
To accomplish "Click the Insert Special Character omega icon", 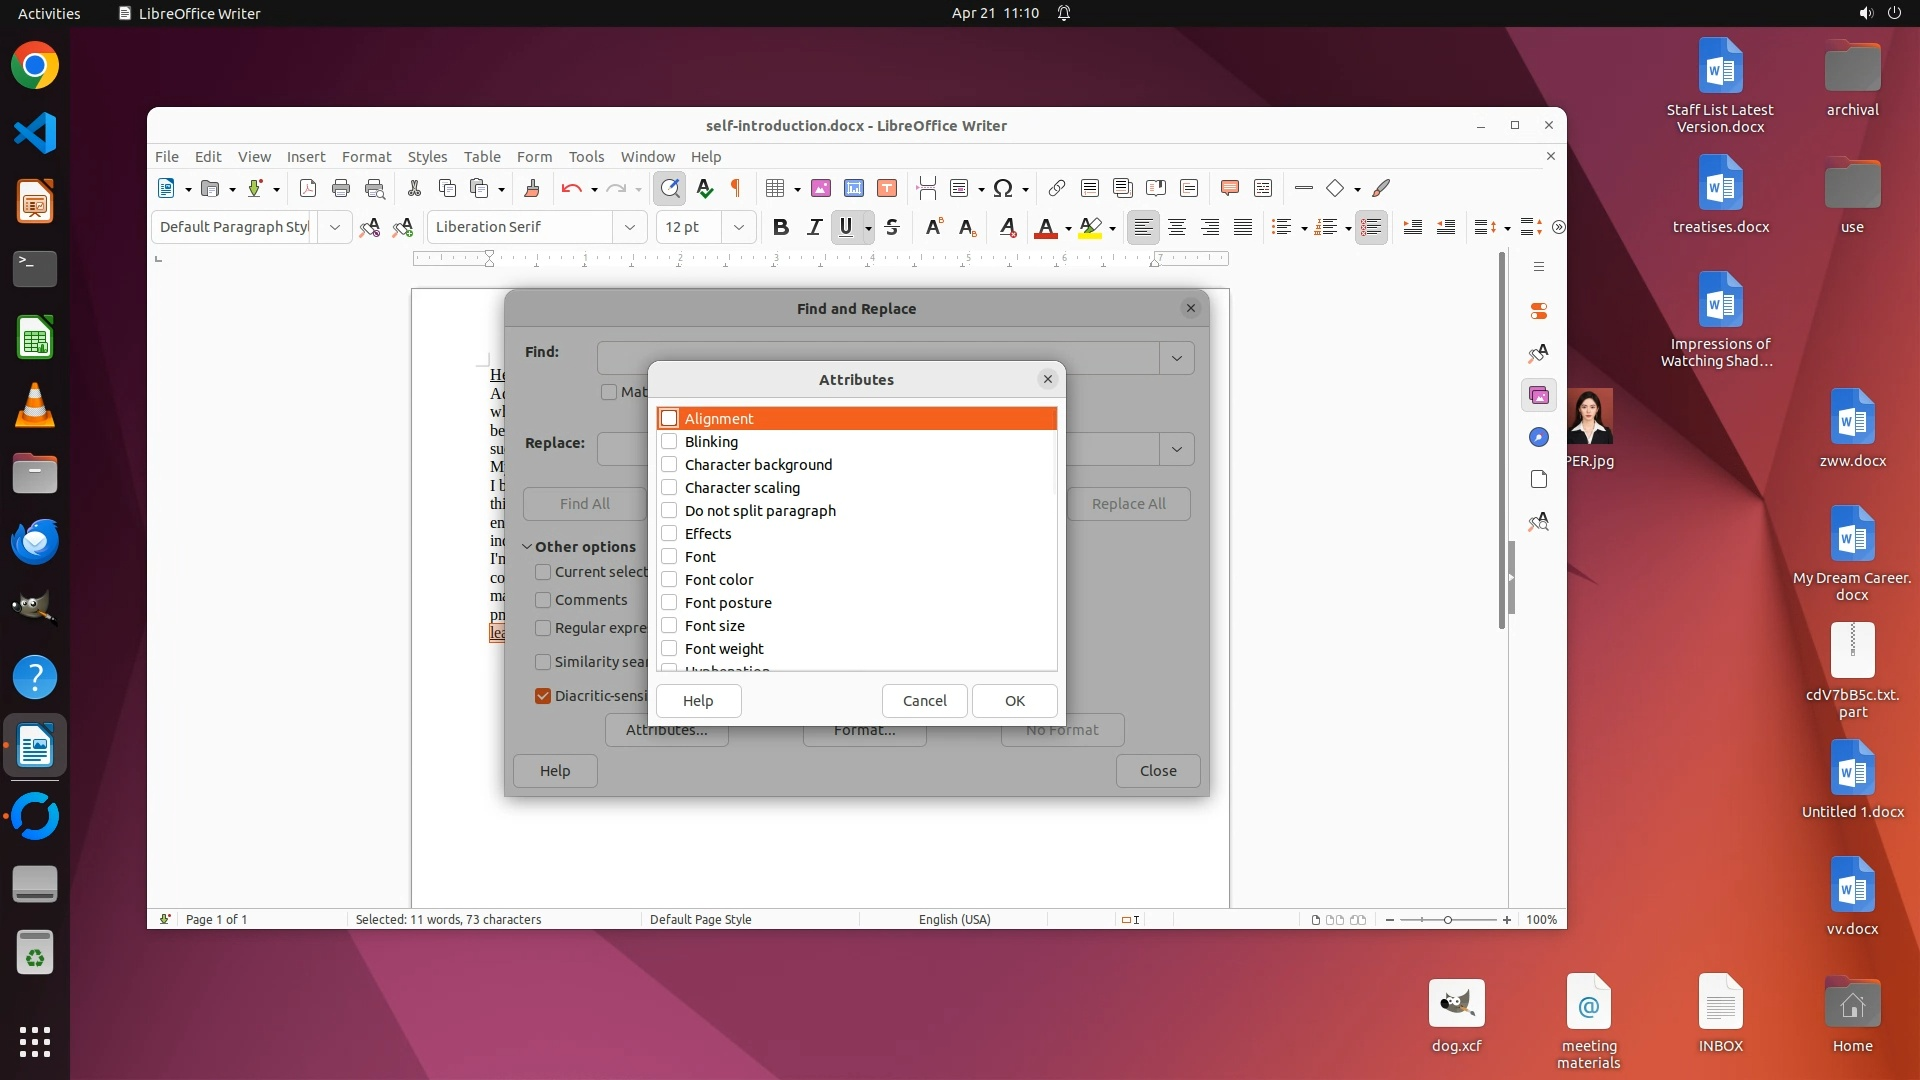I will click(1003, 188).
